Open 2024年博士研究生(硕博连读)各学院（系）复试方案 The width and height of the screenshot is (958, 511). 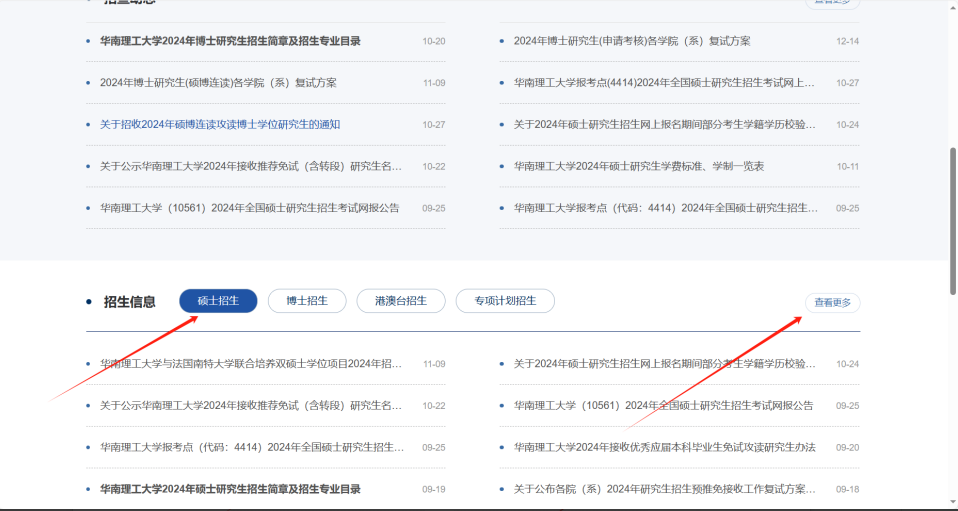(218, 83)
